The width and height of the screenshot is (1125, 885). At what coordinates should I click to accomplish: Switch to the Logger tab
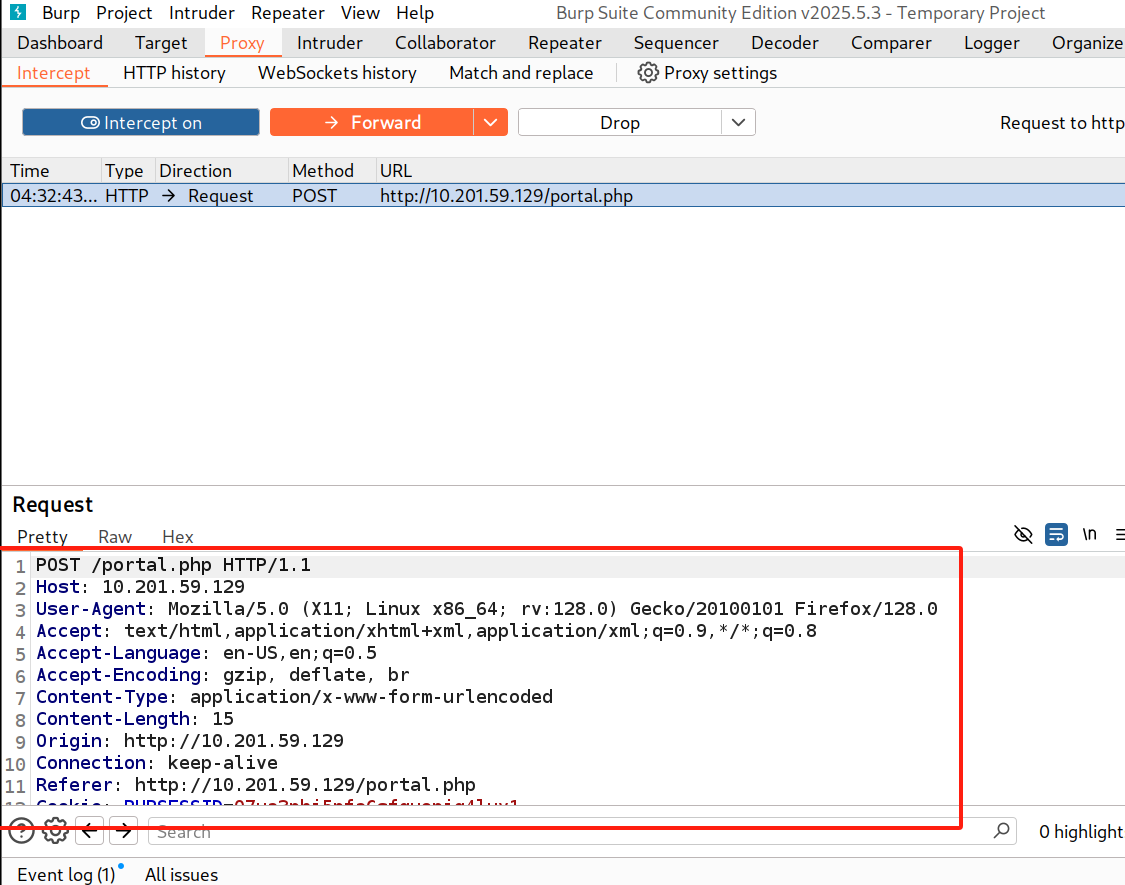pyautogui.click(x=992, y=43)
